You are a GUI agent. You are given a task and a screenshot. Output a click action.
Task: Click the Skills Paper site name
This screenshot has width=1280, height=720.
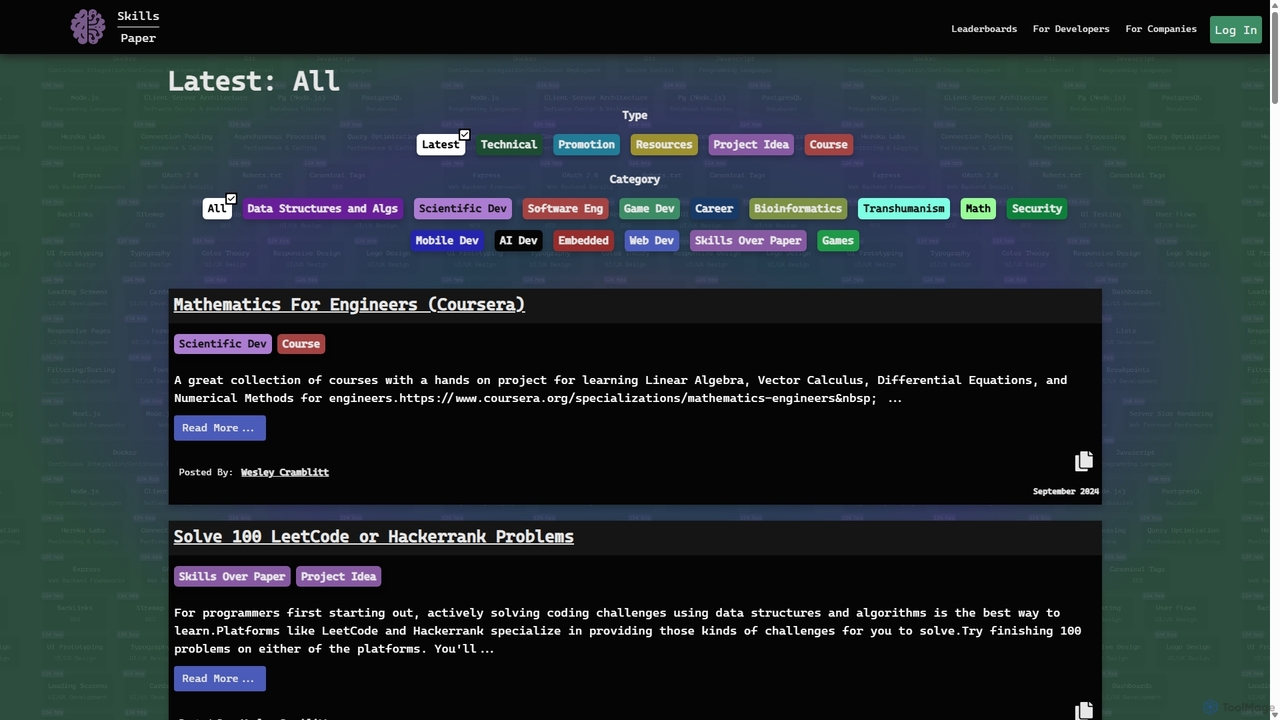pos(138,27)
